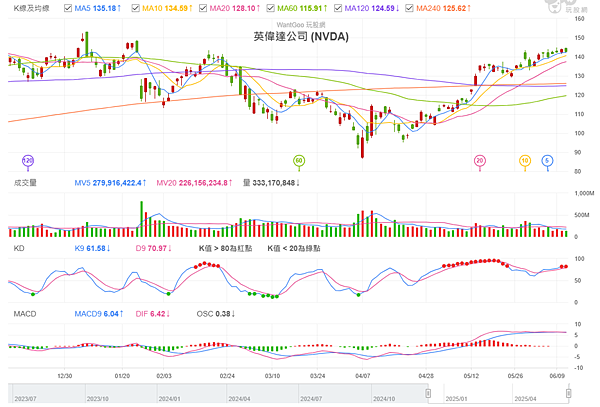Click the DIF 6.42 value
This screenshot has width=600, height=407.
(x=153, y=314)
